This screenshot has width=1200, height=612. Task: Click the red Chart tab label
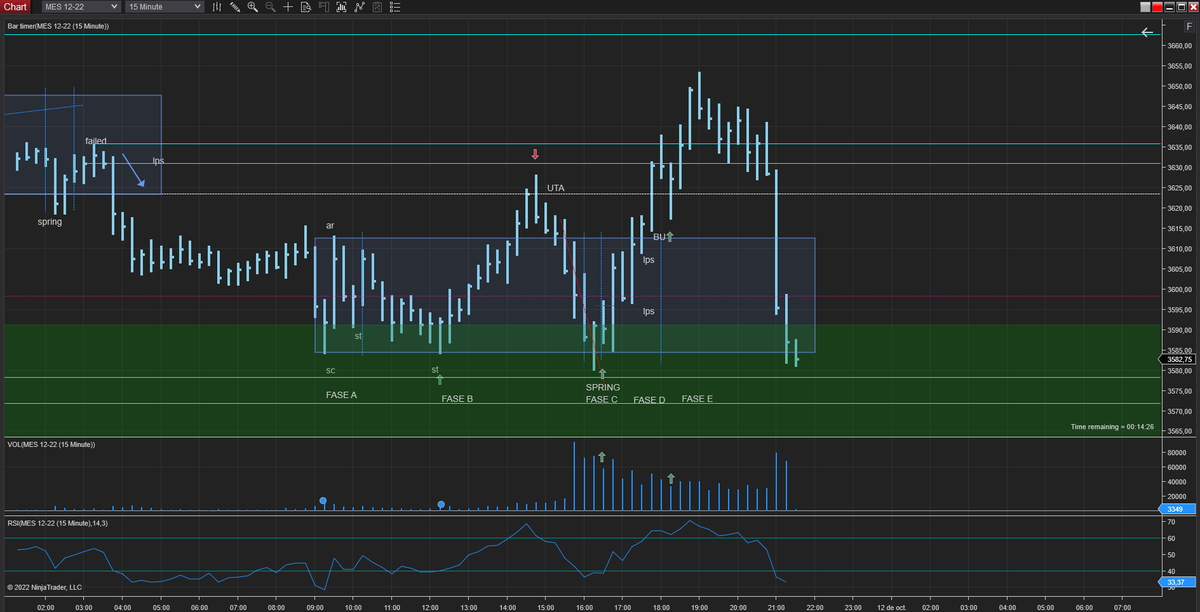pos(15,7)
